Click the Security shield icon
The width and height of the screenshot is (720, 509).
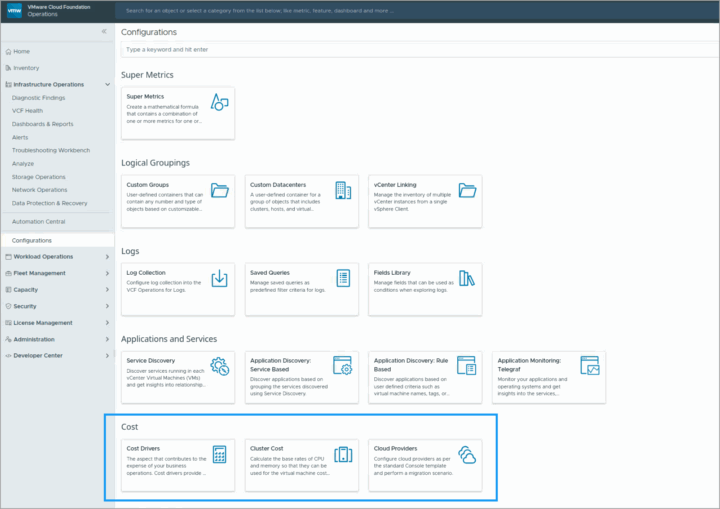tap(8, 306)
